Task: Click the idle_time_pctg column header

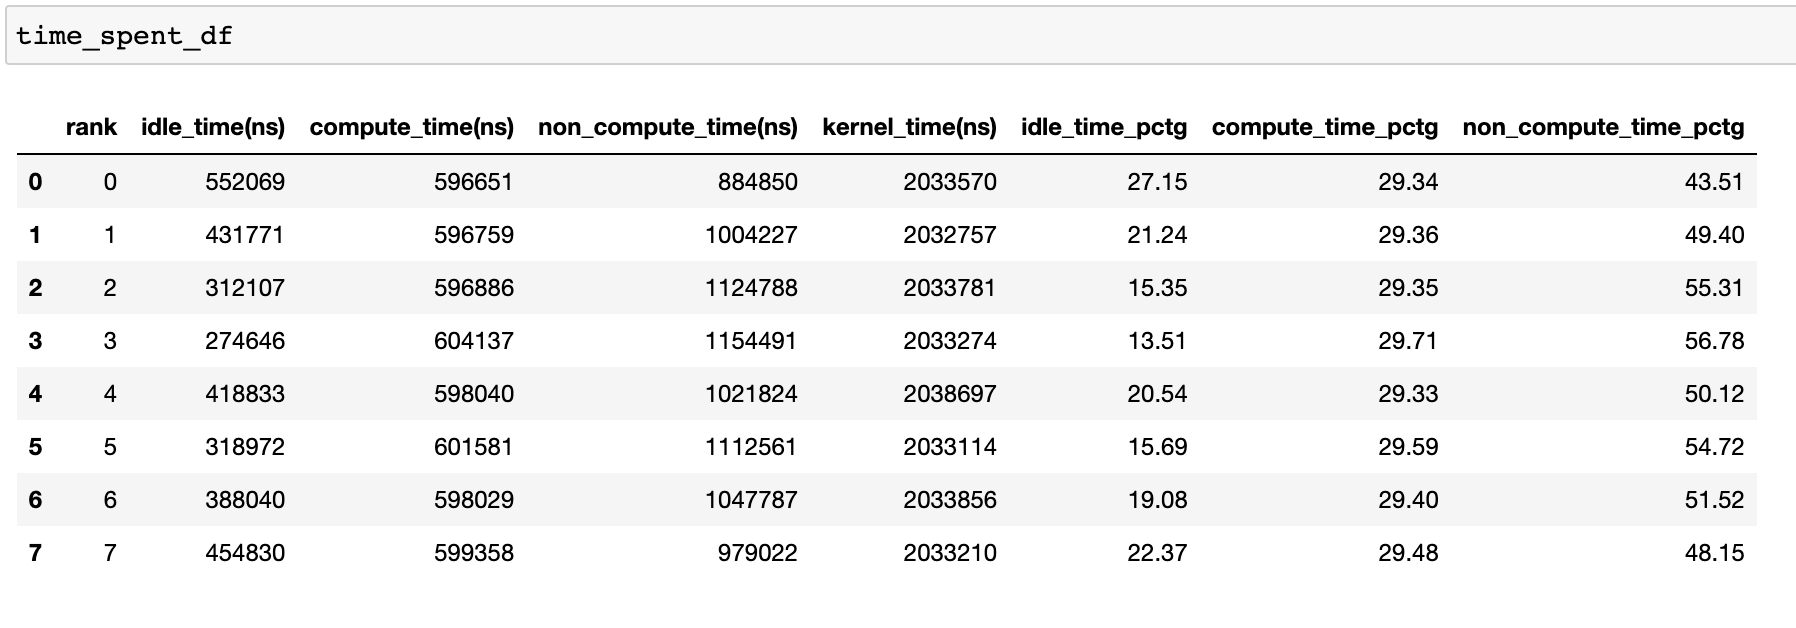Action: 1103,127
